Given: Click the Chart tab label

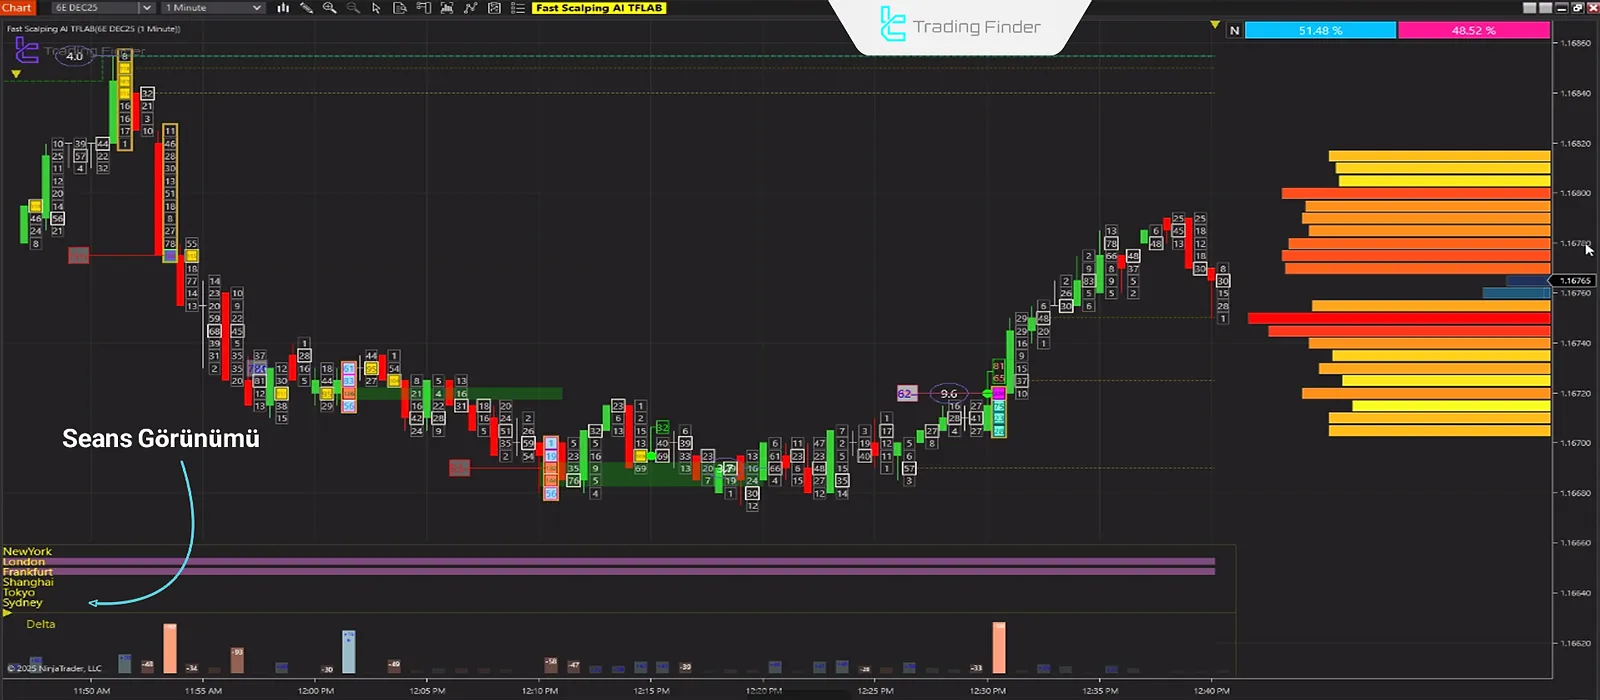Looking at the screenshot, I should click(x=17, y=8).
